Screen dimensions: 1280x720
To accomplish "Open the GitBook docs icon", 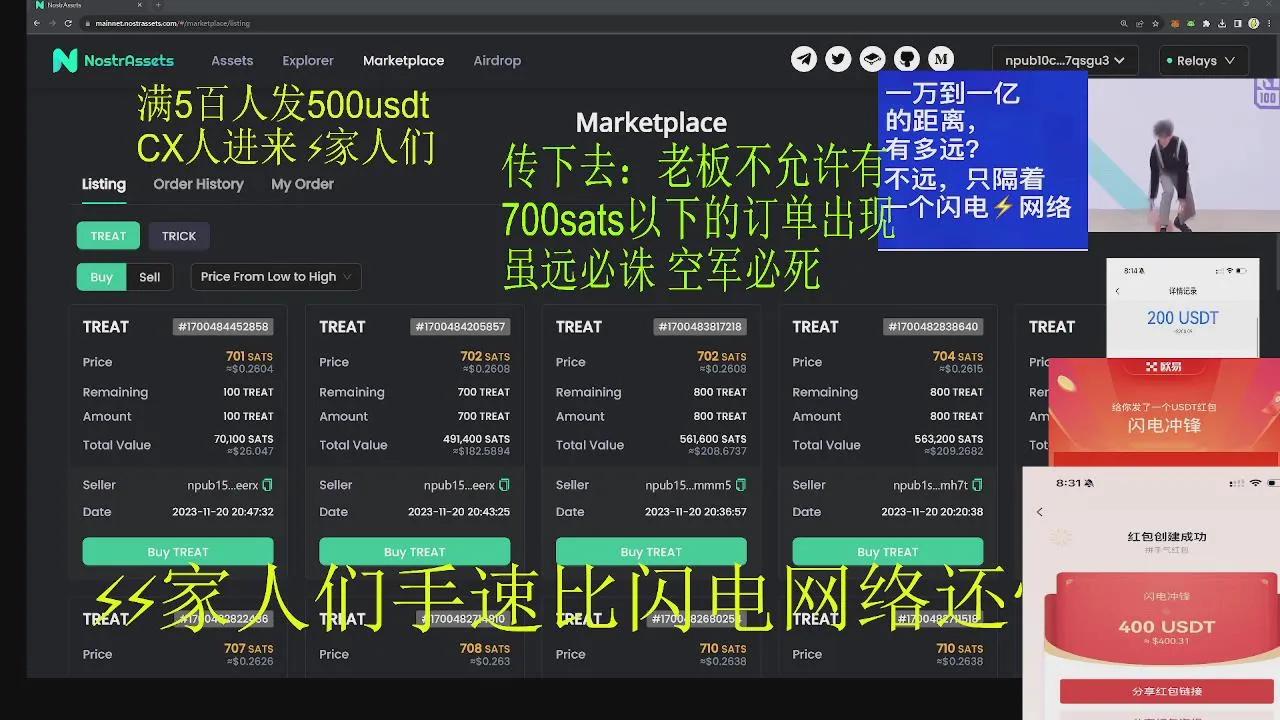I will [x=872, y=60].
